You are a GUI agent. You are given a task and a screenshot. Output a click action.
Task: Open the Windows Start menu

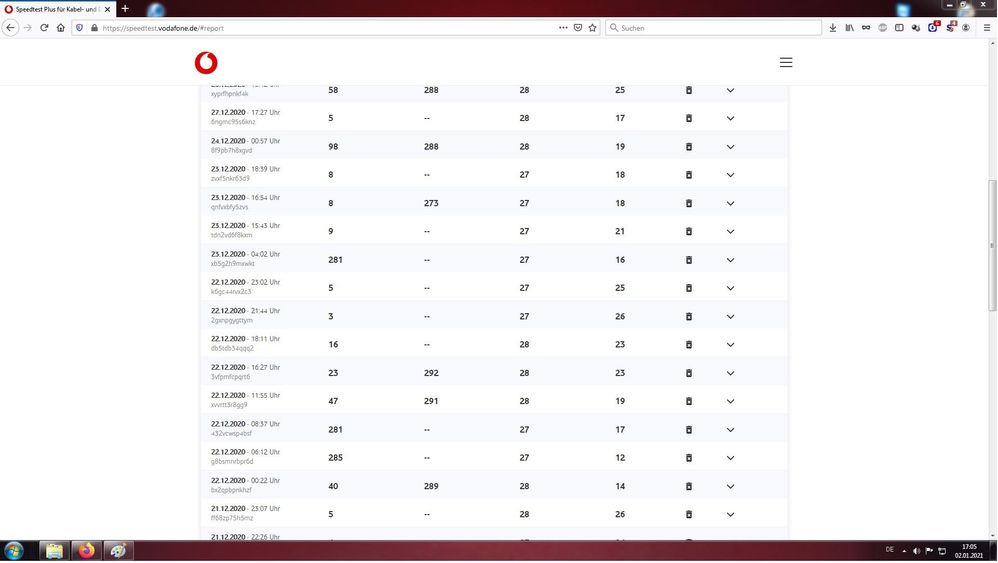(x=14, y=550)
